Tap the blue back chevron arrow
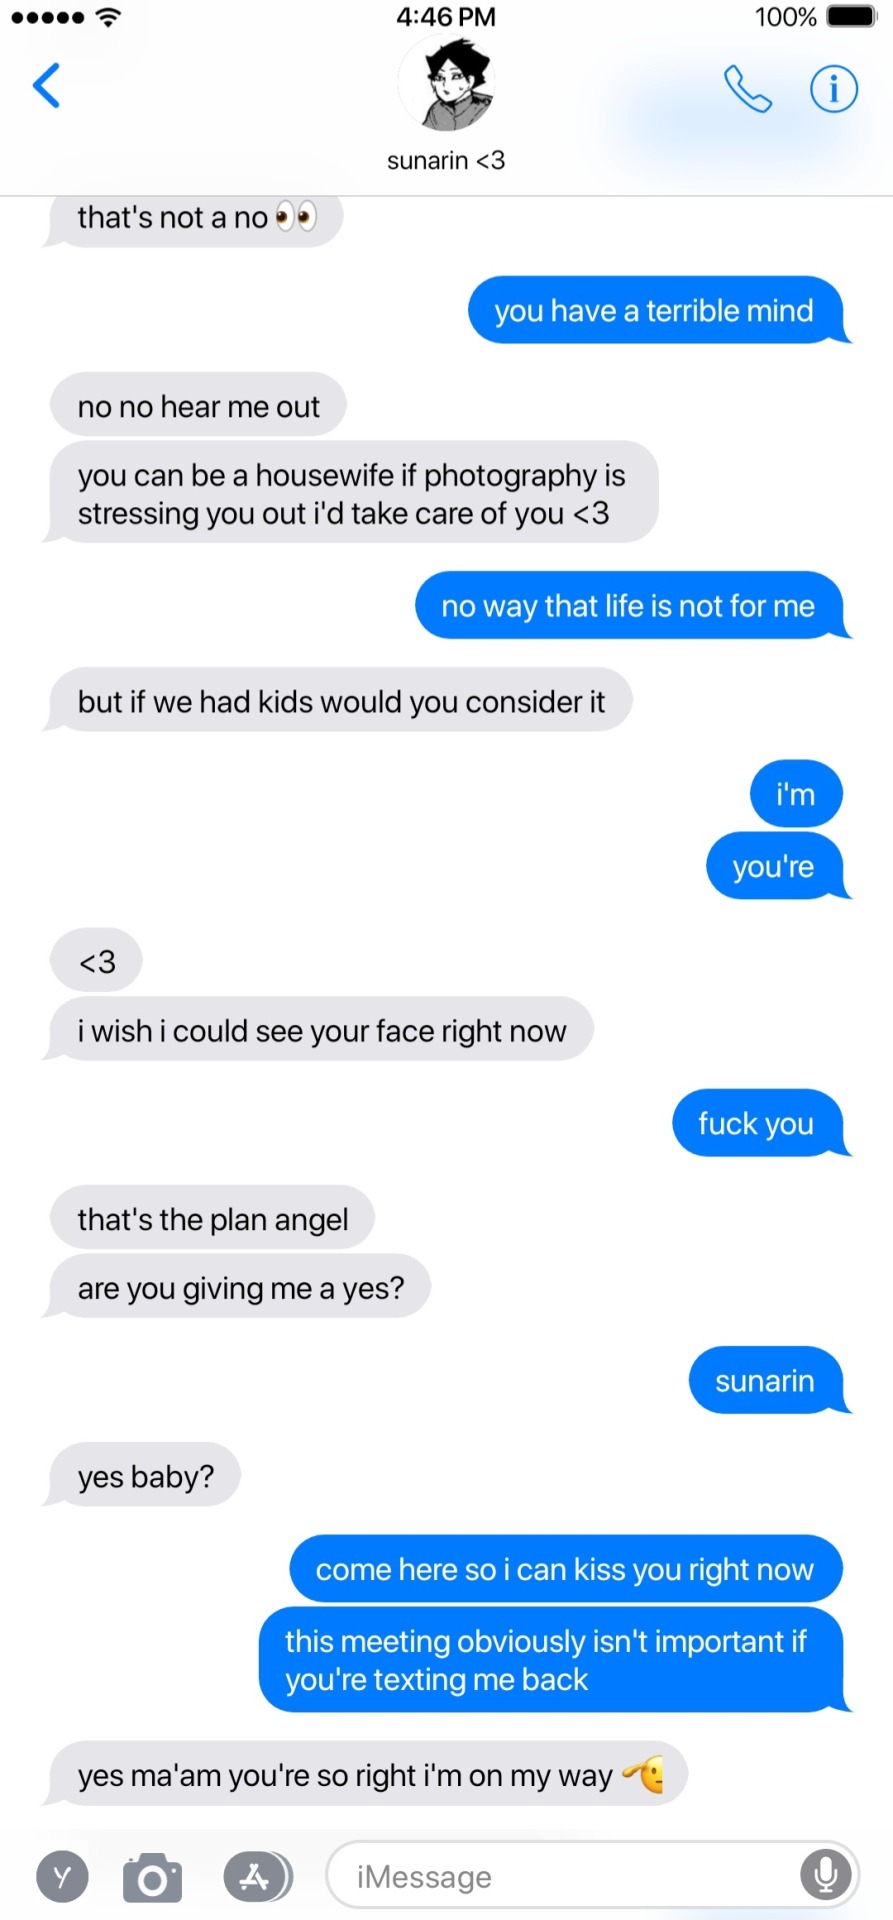This screenshot has width=893, height=1920. click(x=46, y=85)
